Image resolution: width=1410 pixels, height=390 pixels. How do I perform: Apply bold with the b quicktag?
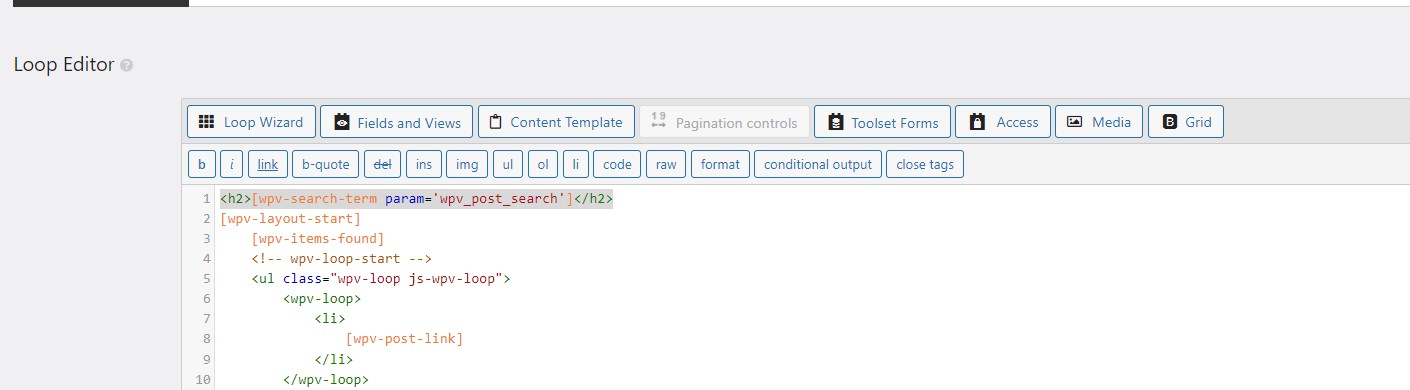[x=201, y=164]
